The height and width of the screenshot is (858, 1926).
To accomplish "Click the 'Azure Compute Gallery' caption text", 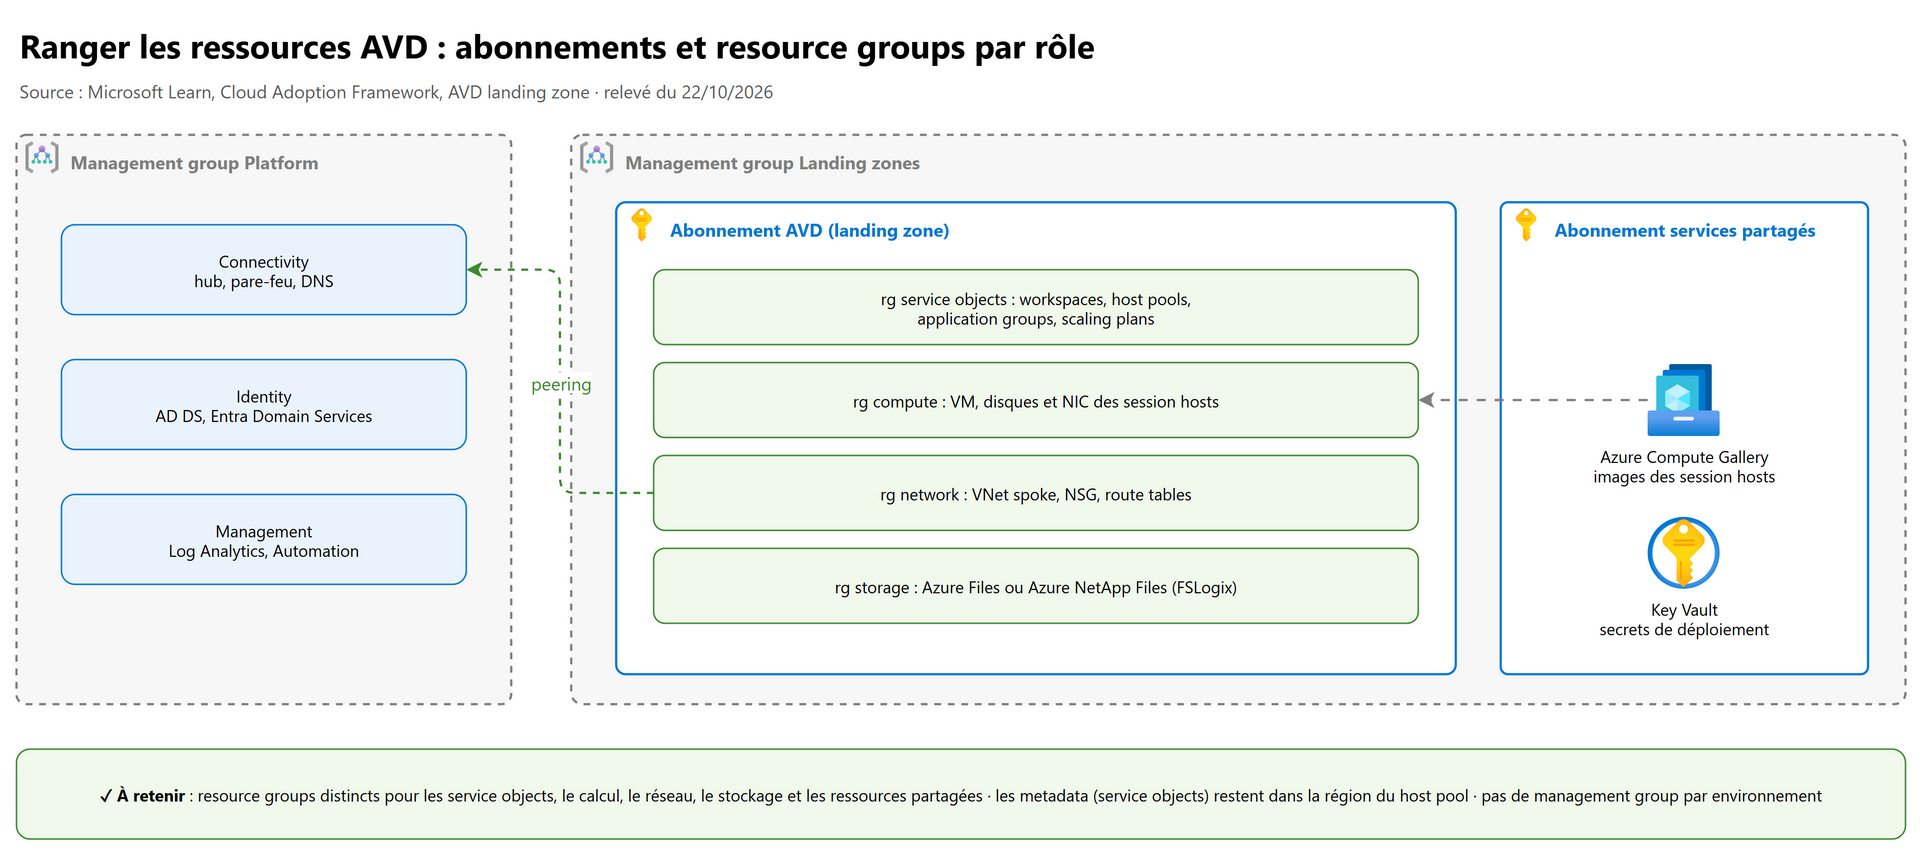I will [1684, 457].
